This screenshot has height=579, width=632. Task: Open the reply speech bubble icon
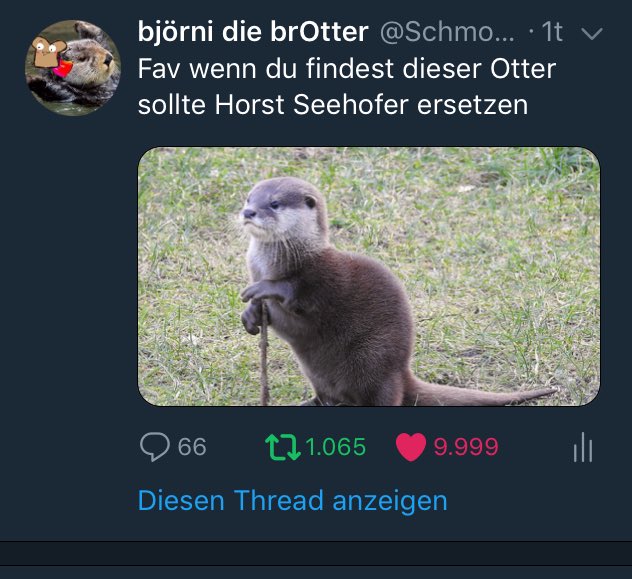[154, 446]
